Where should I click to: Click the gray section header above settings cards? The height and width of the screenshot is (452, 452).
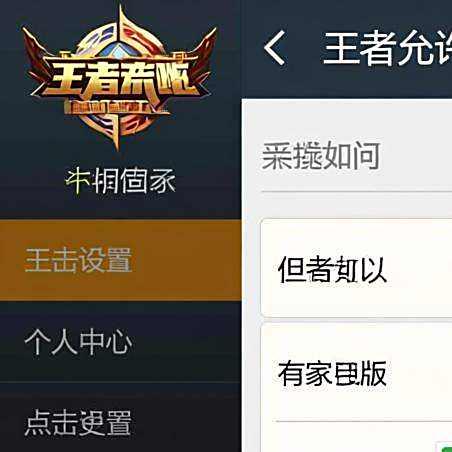[x=321, y=155]
